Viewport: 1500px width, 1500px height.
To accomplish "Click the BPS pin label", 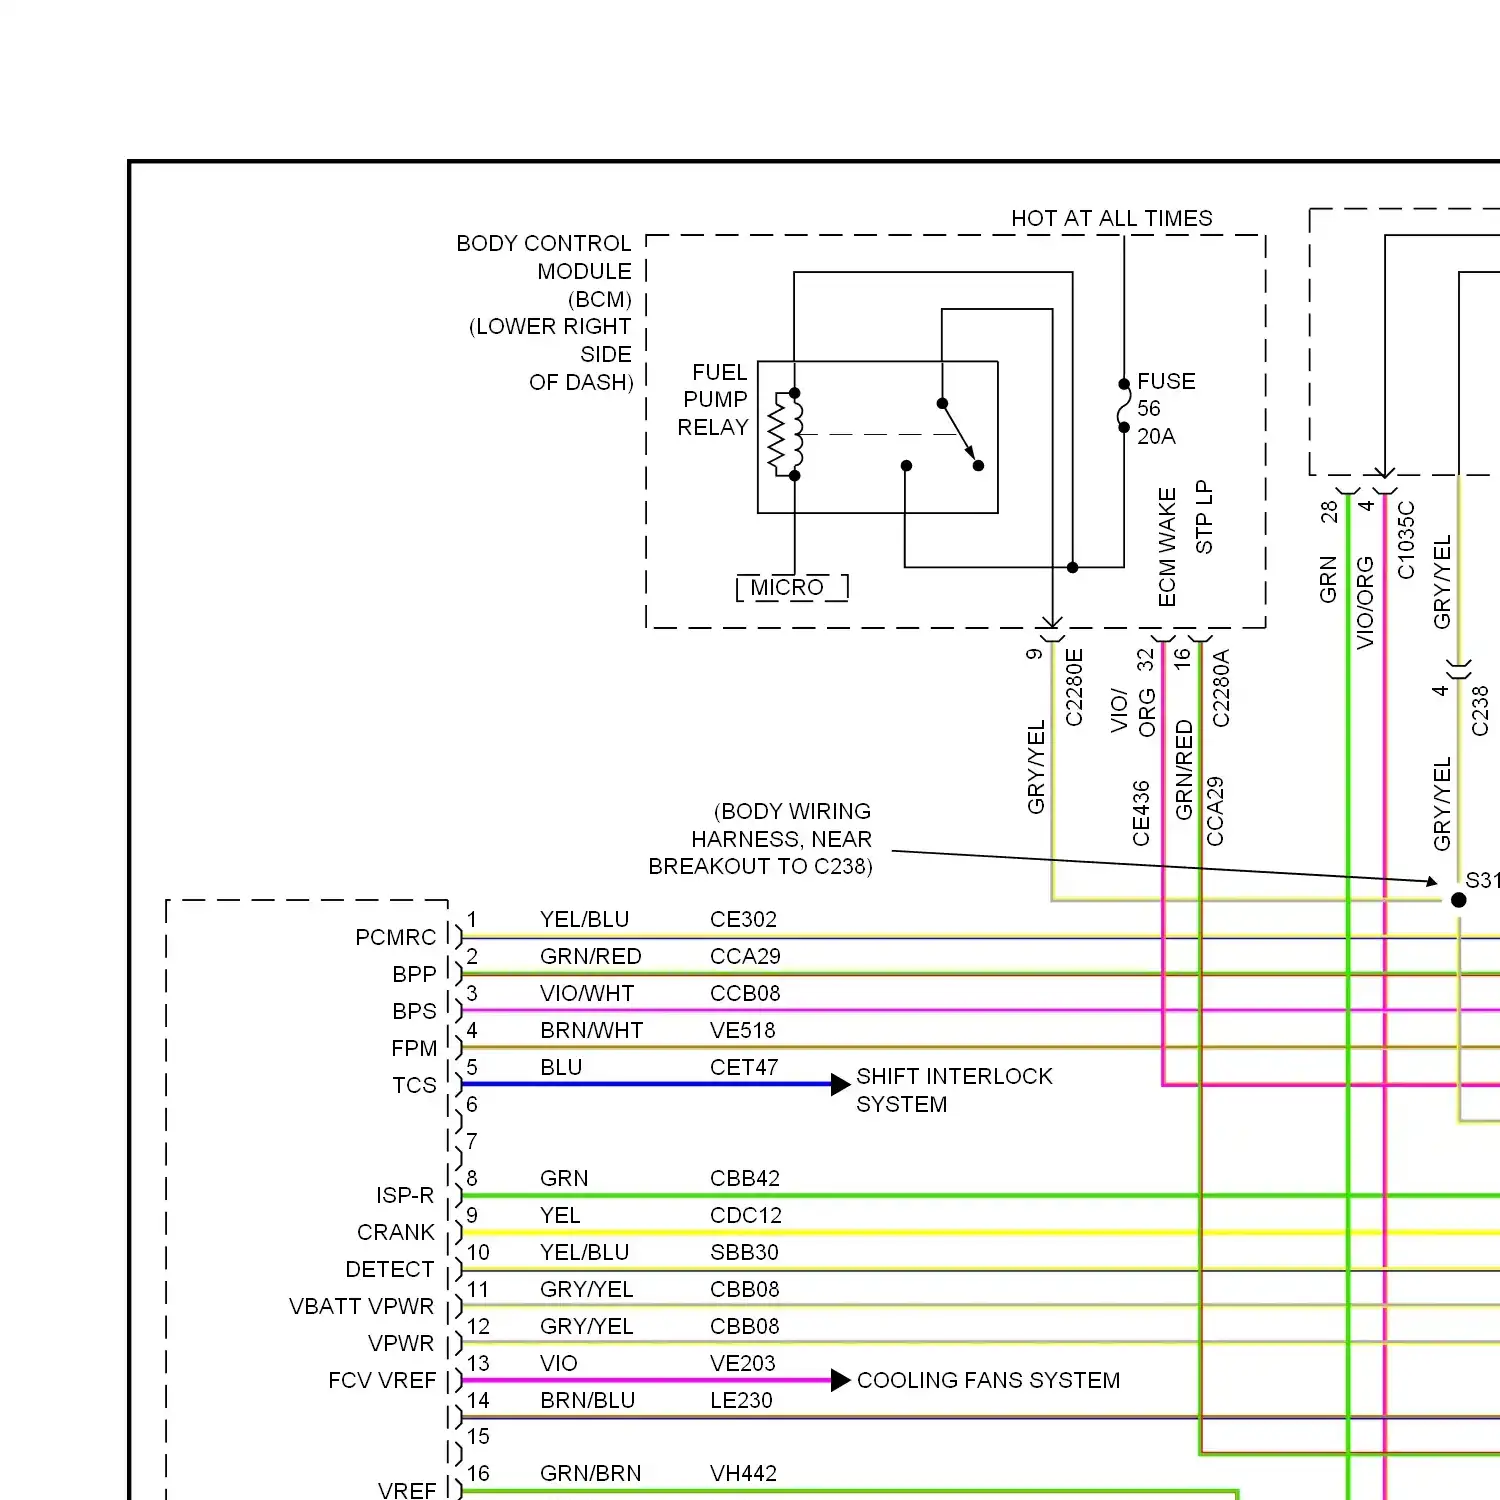I will 414,1011.
